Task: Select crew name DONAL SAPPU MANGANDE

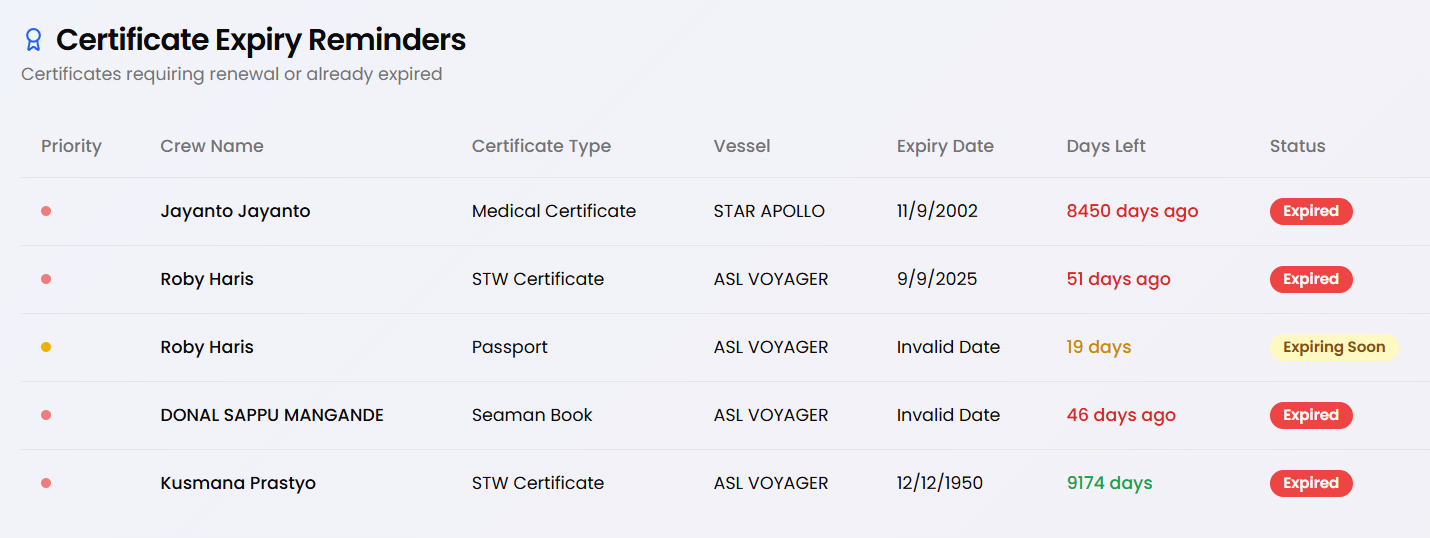Action: click(272, 415)
